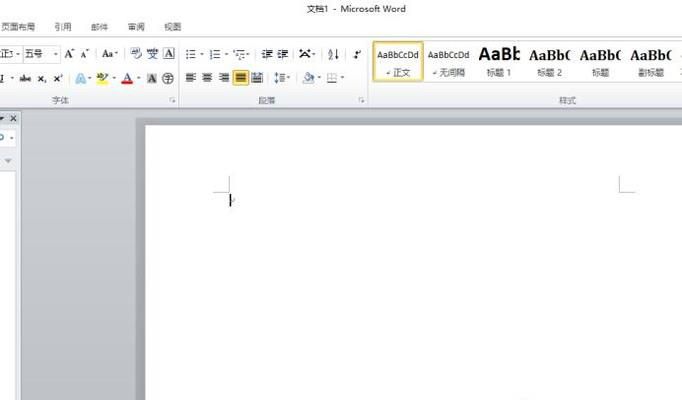Toggle subscript formatting
682x400 pixels.
pyautogui.click(x=42, y=78)
